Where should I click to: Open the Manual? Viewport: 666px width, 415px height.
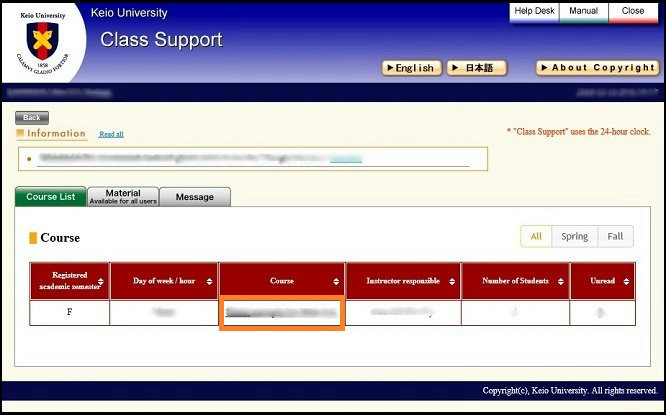click(583, 11)
